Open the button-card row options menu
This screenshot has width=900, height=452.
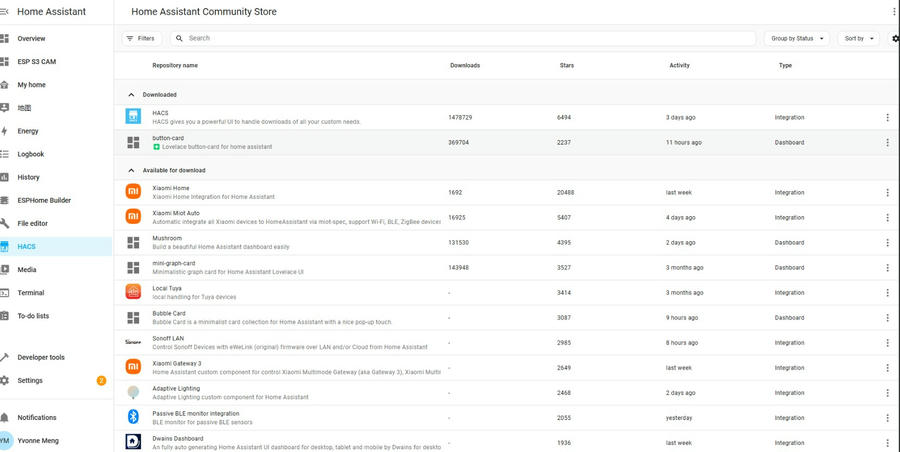pyautogui.click(x=887, y=142)
